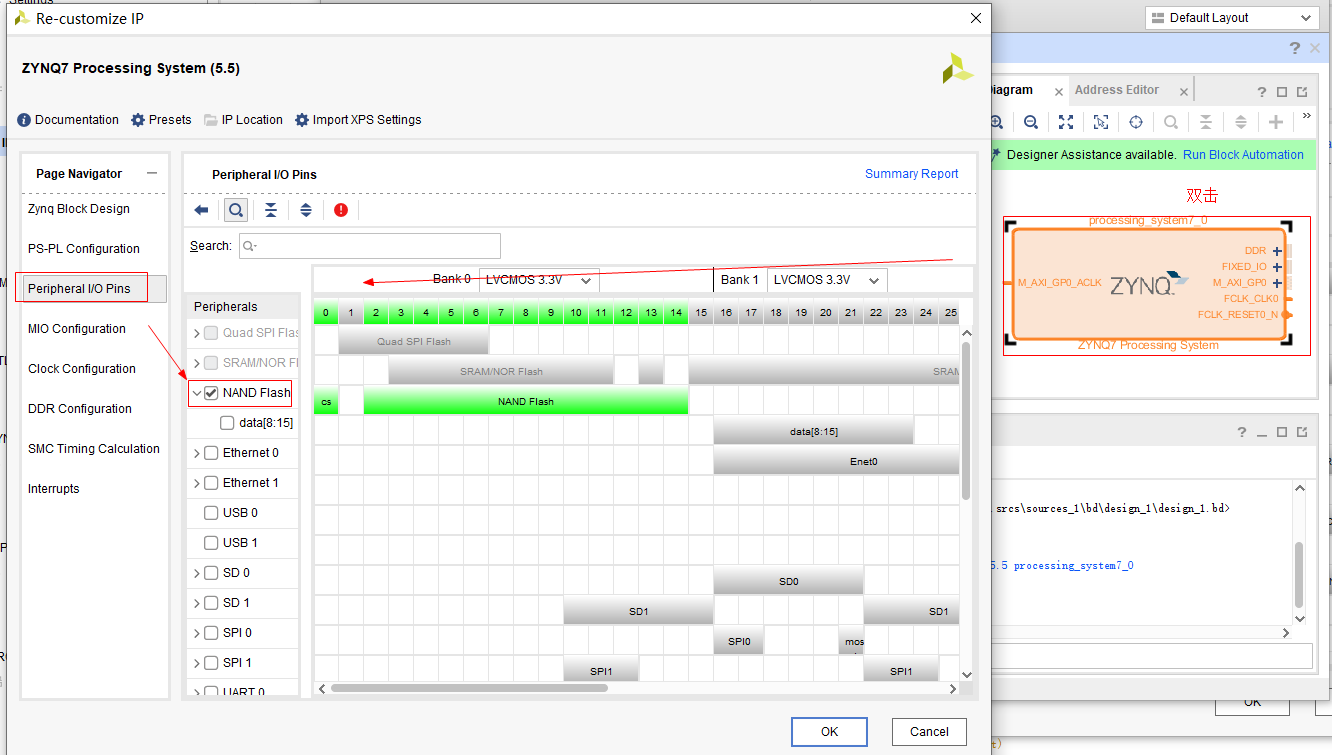Expand the SD 0 tree row
Screen dimensions: 1332x755
(x=196, y=573)
